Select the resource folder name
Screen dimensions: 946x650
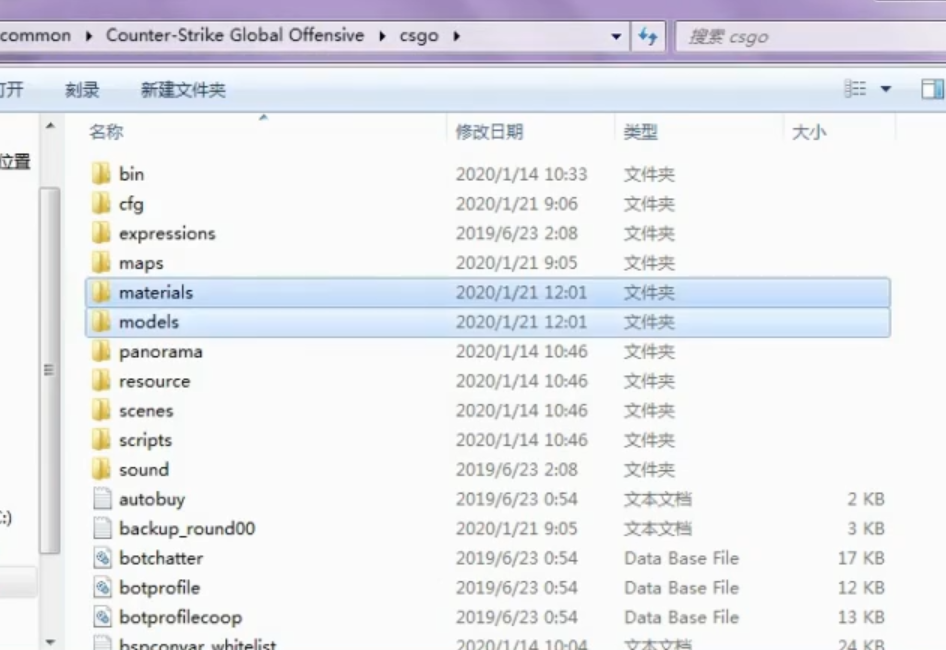(x=154, y=381)
